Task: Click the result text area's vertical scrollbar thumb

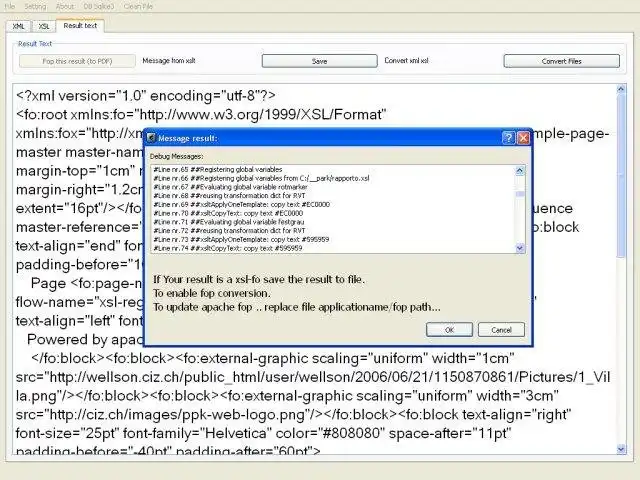Action: pyautogui.click(x=621, y=176)
